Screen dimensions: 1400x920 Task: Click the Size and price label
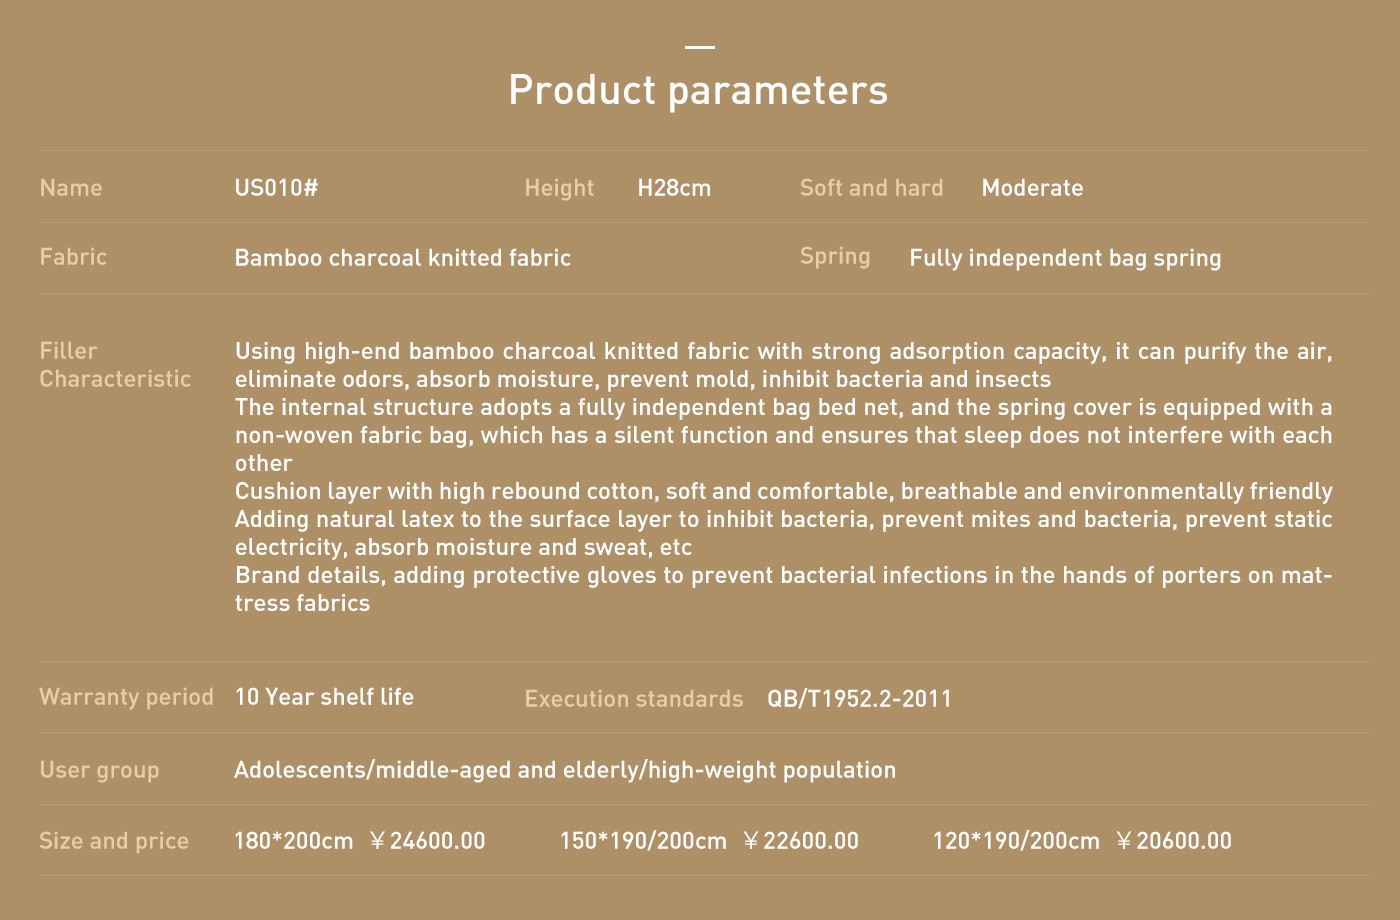pos(114,841)
